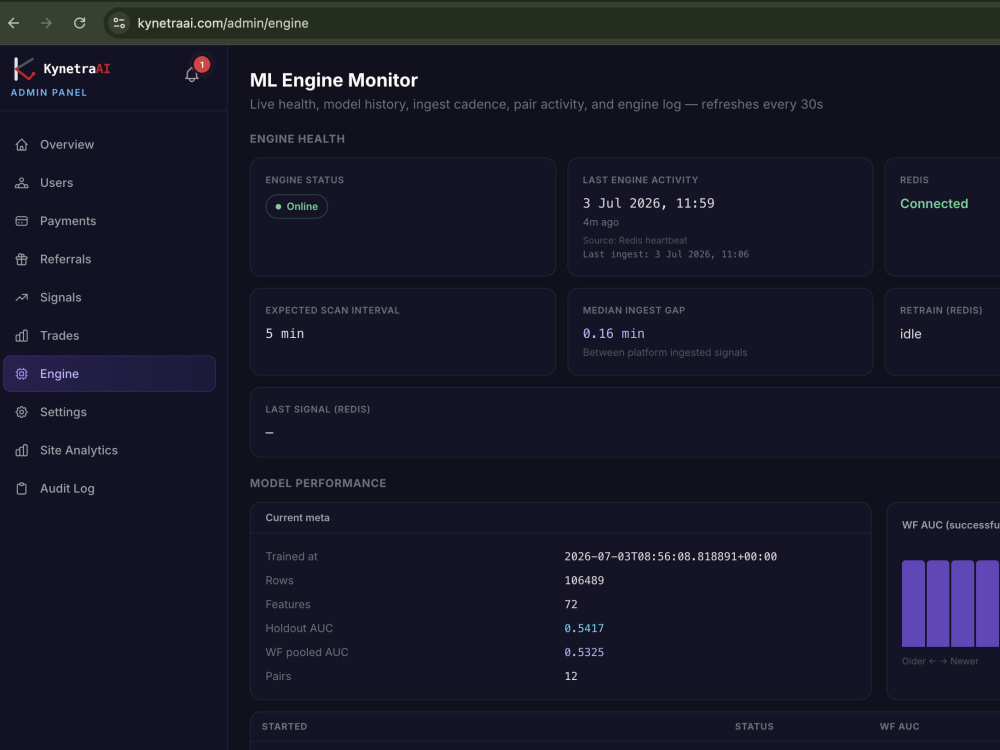
Task: Click the Online status badge
Action: coord(297,207)
